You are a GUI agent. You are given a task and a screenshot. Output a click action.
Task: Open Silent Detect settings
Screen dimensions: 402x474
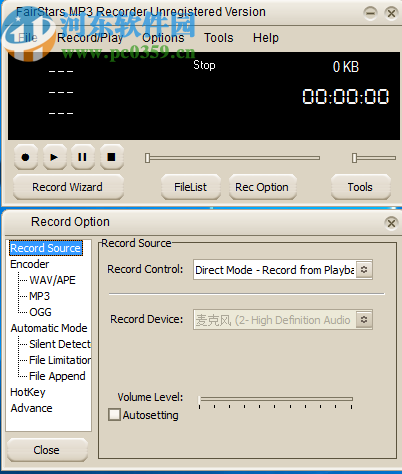(x=60, y=344)
